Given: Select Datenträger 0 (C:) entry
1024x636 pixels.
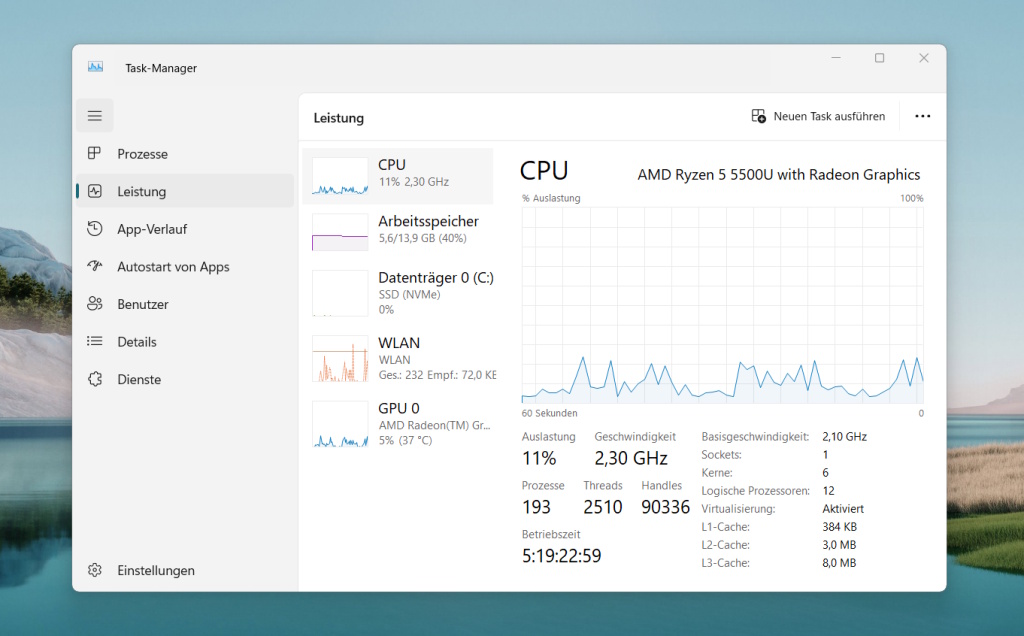Looking at the screenshot, I should click(398, 293).
